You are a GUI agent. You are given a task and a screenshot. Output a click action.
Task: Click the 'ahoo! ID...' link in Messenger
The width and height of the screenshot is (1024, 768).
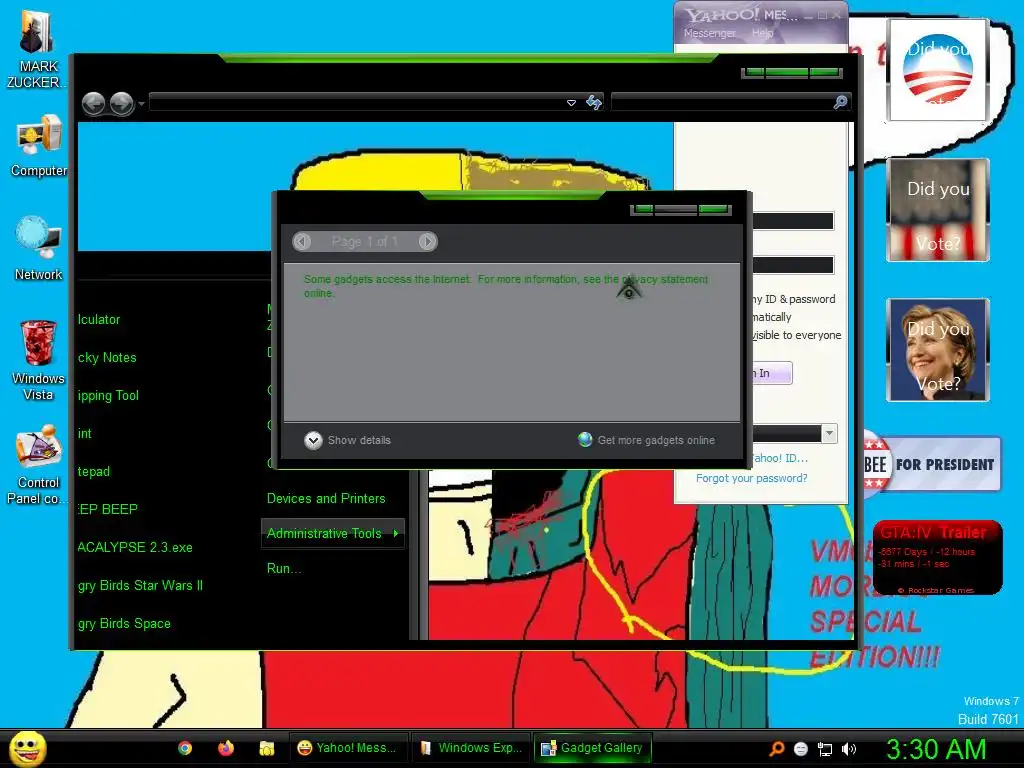click(780, 458)
